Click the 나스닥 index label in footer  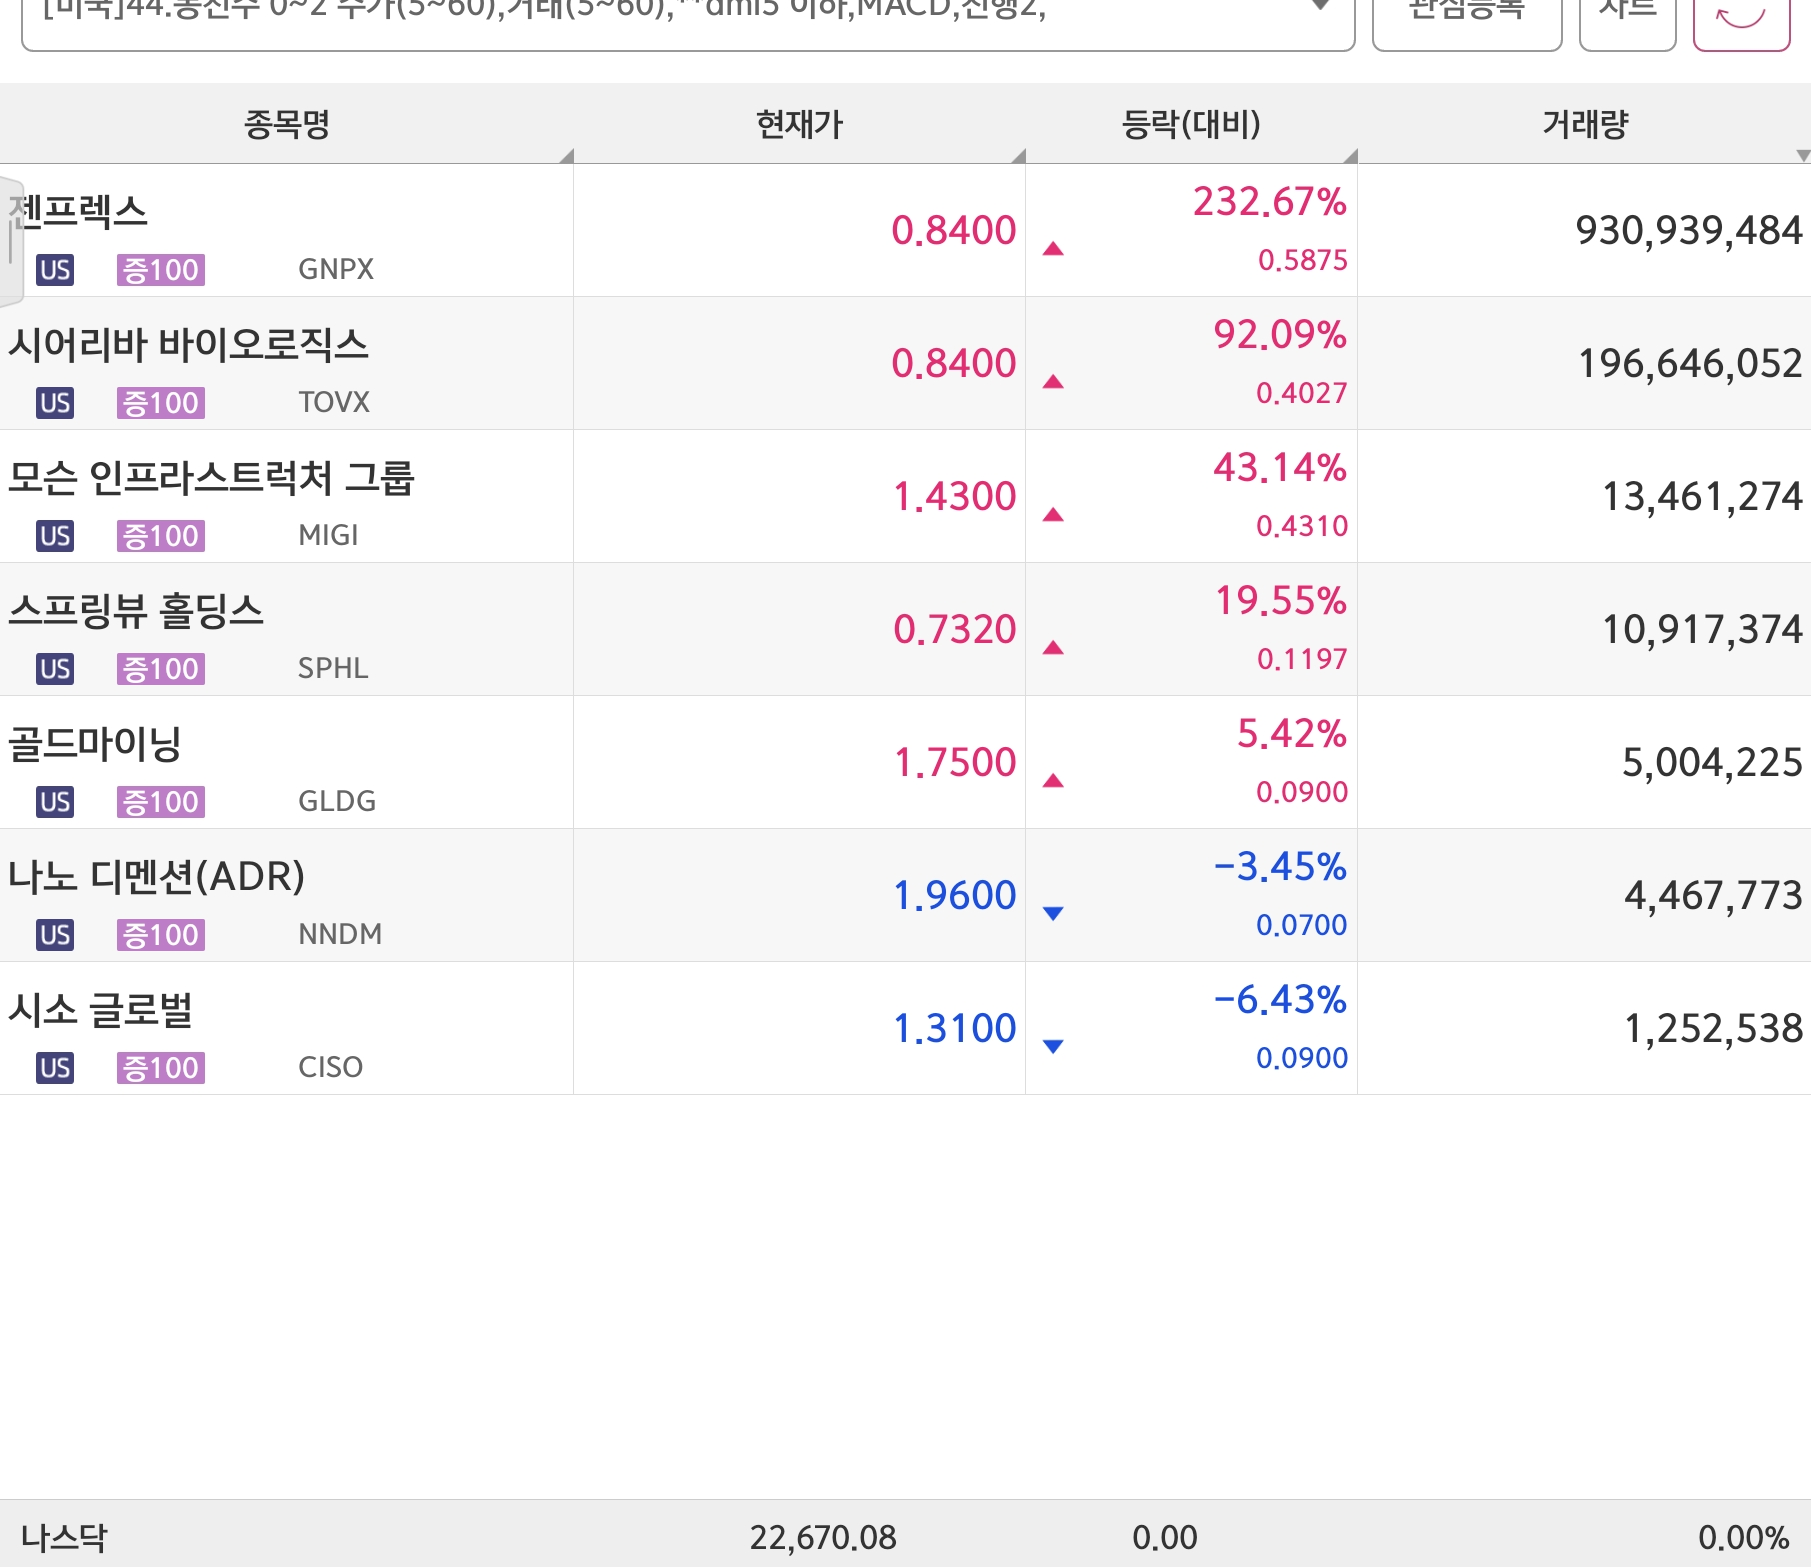tap(64, 1537)
